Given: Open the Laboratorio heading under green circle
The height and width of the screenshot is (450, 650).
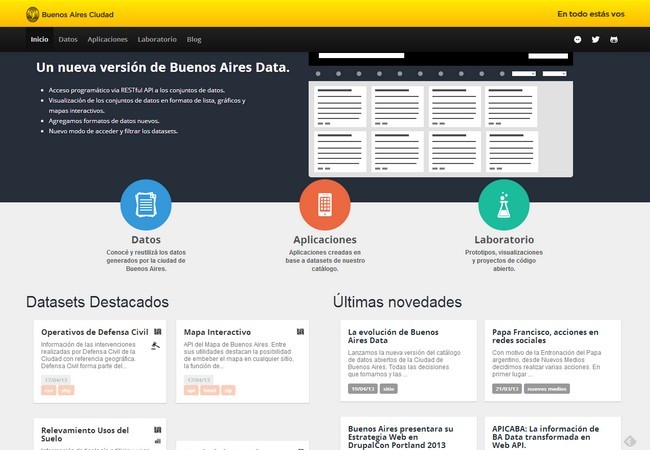Looking at the screenshot, I should click(x=504, y=240).
